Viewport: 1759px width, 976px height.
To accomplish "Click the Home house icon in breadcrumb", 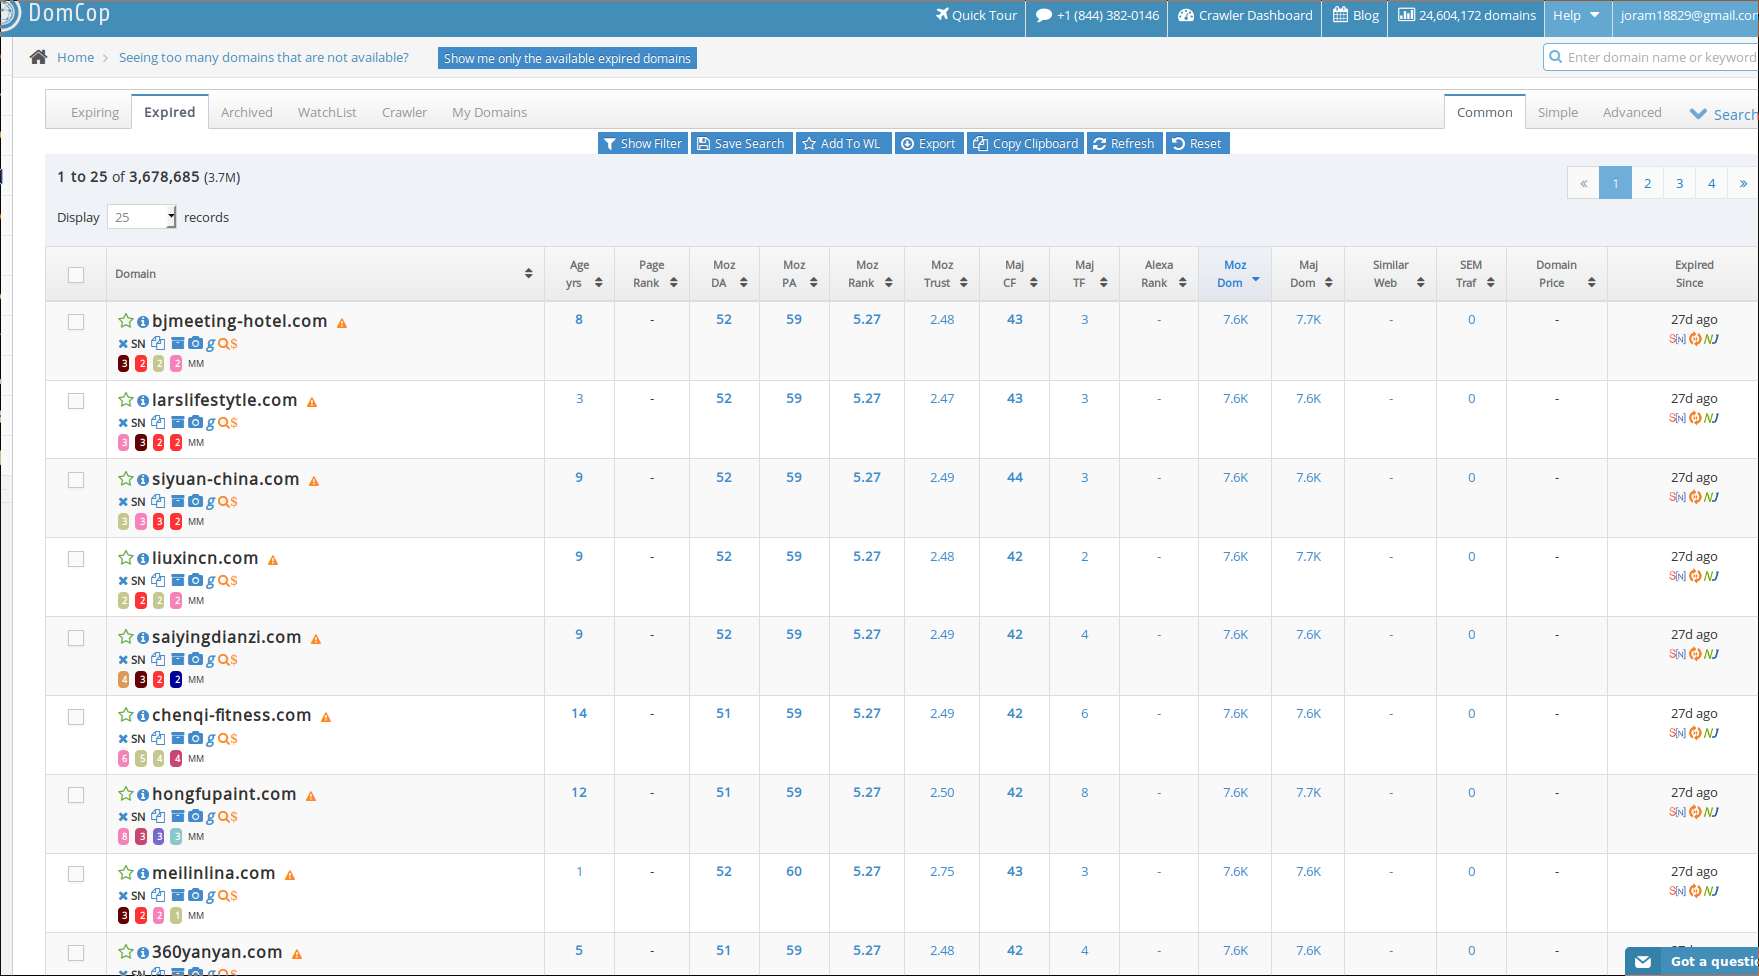I will (x=38, y=57).
